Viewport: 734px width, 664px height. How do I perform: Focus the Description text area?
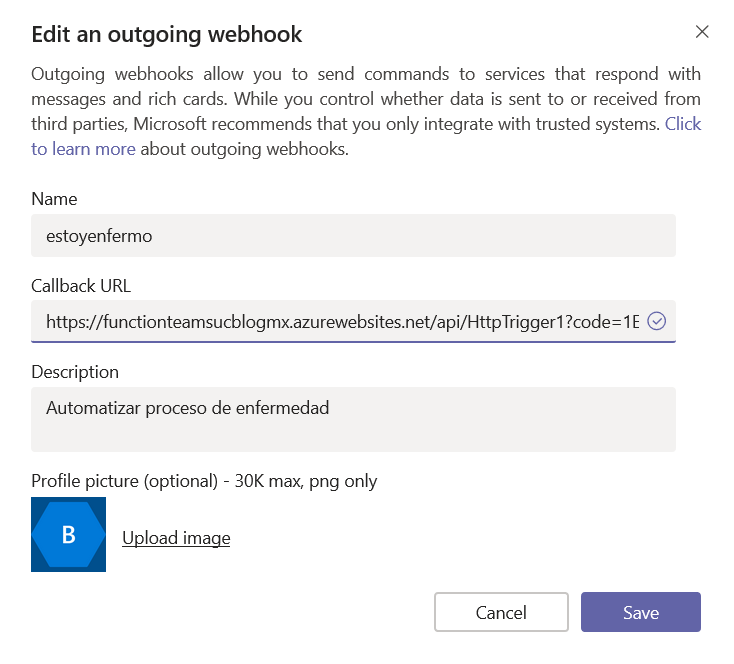(x=353, y=420)
